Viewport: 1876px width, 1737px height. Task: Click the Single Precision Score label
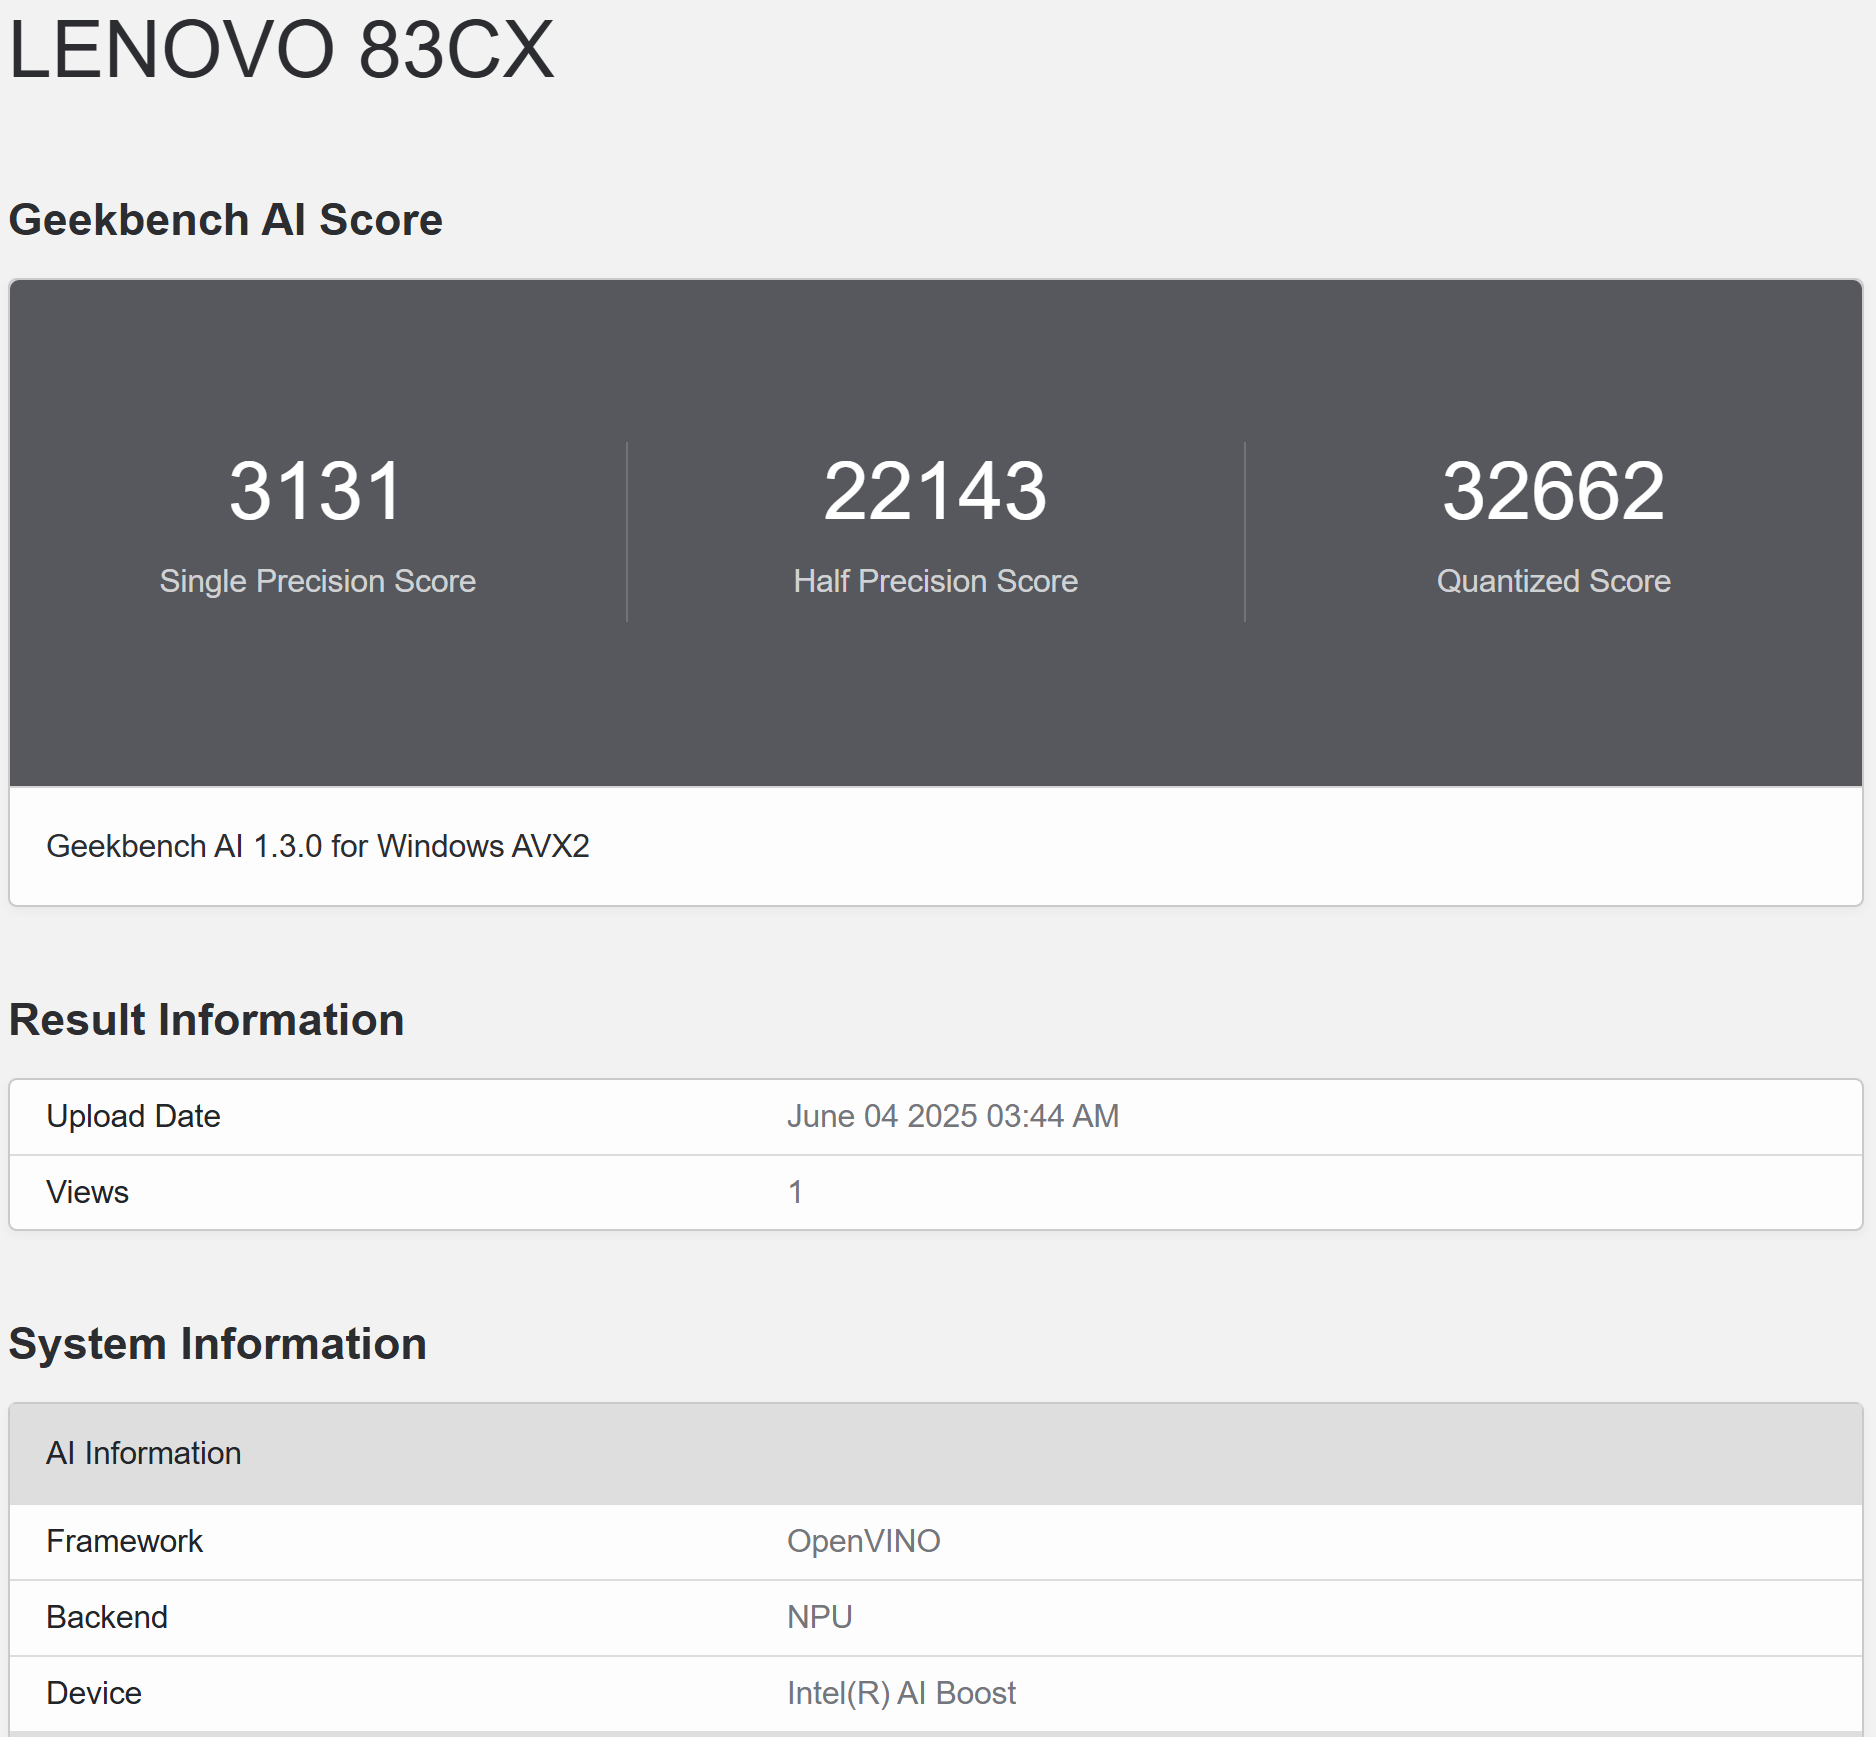click(x=317, y=581)
